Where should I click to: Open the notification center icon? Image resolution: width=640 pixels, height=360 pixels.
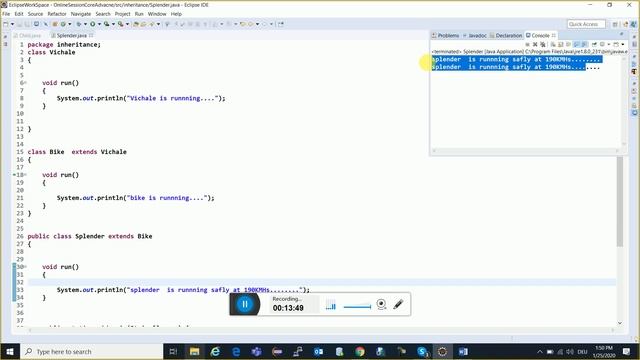point(627,351)
